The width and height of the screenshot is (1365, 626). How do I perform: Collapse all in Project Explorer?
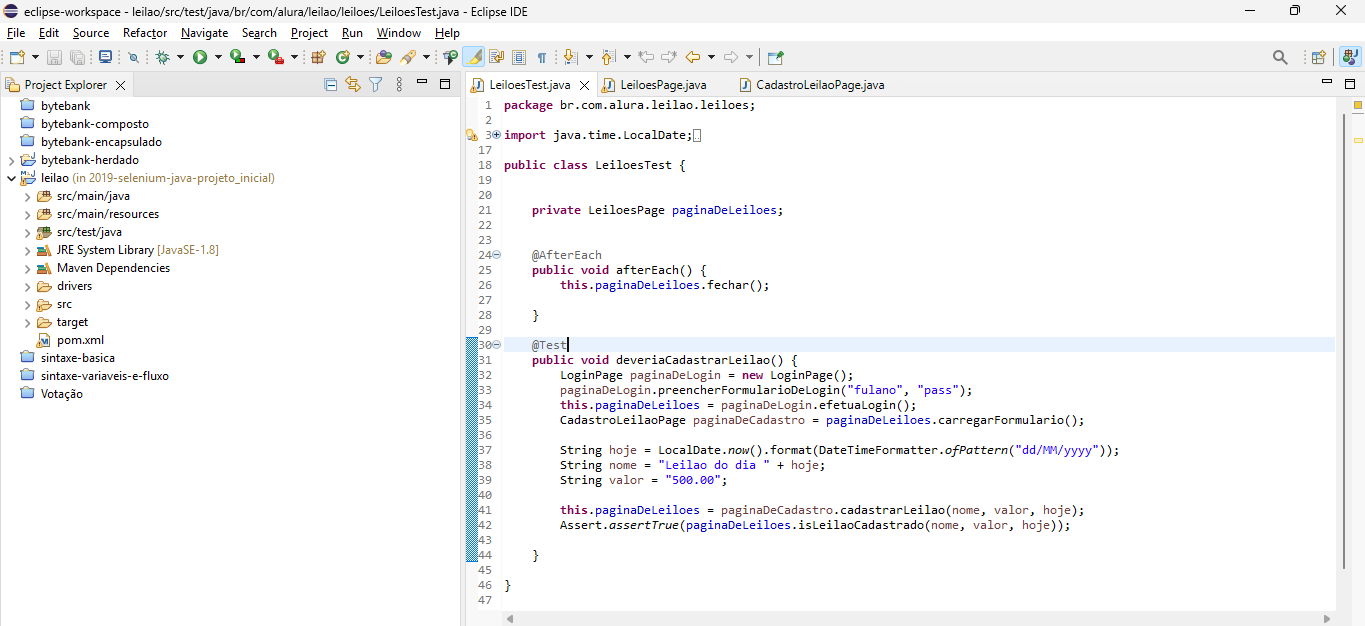tap(331, 85)
